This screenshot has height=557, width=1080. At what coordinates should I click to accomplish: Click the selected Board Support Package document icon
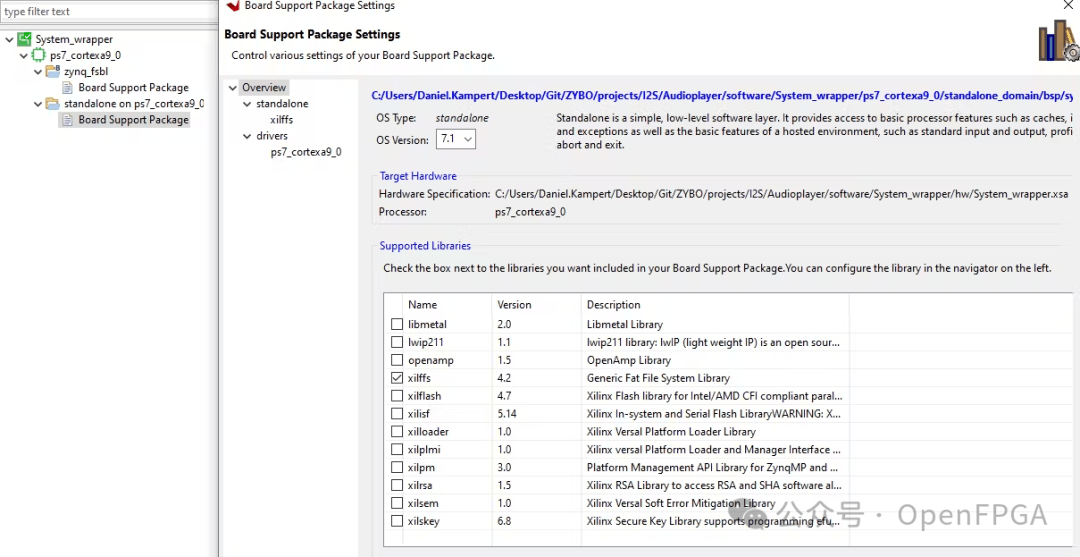coord(68,120)
